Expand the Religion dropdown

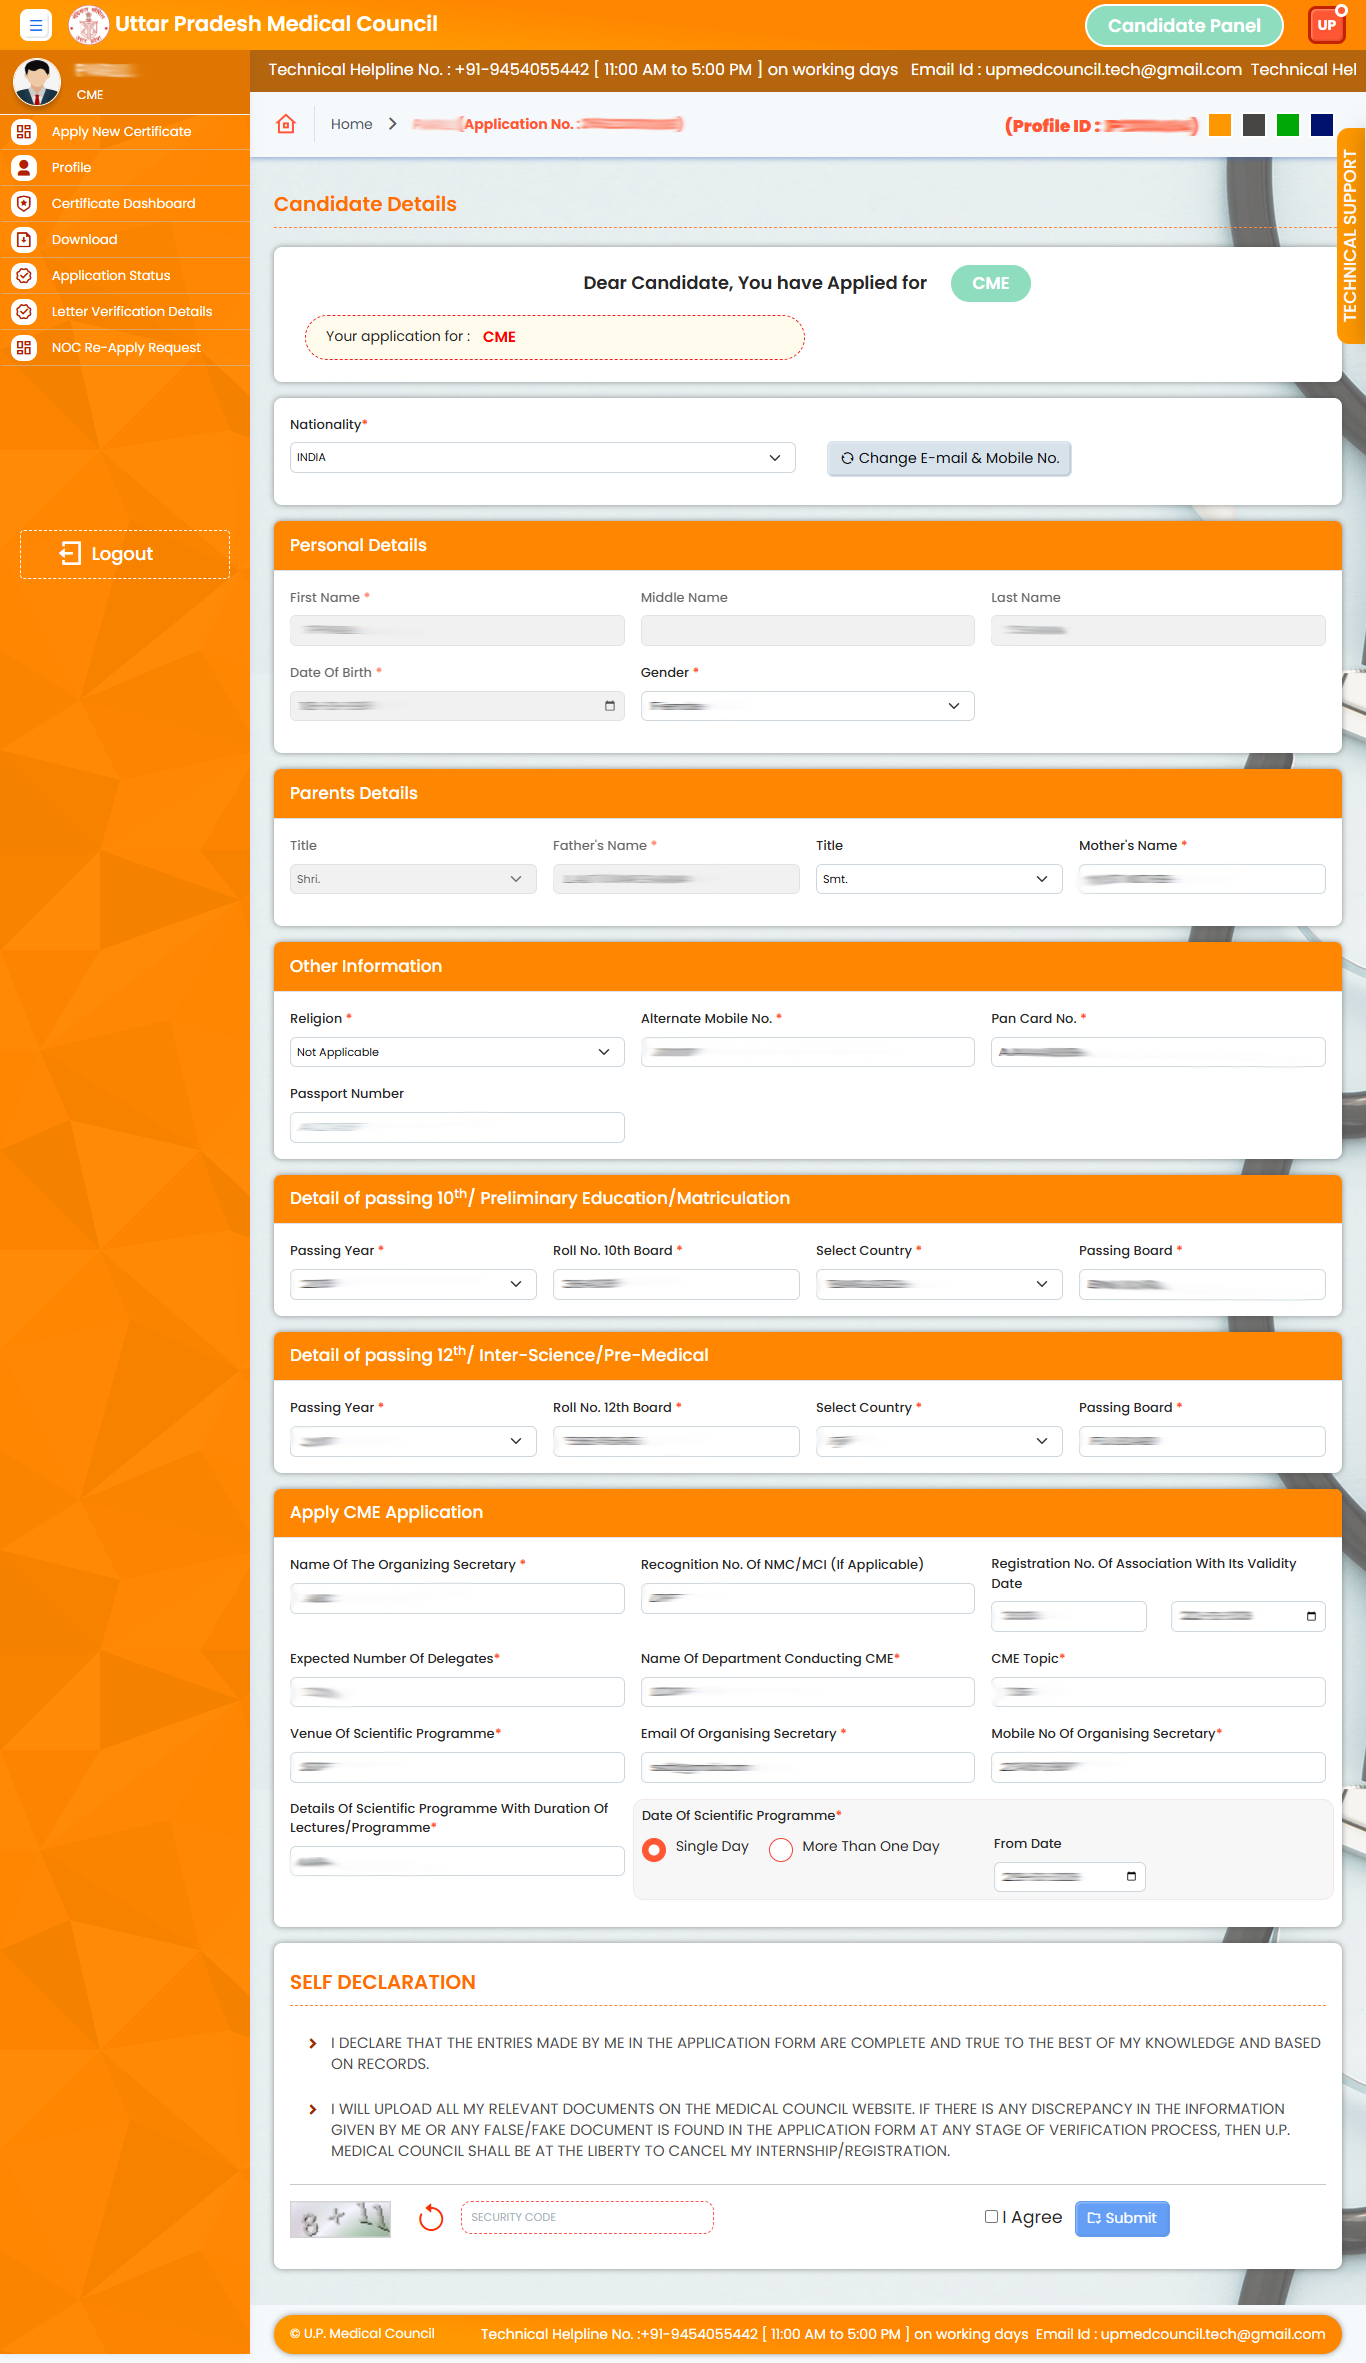456,1052
